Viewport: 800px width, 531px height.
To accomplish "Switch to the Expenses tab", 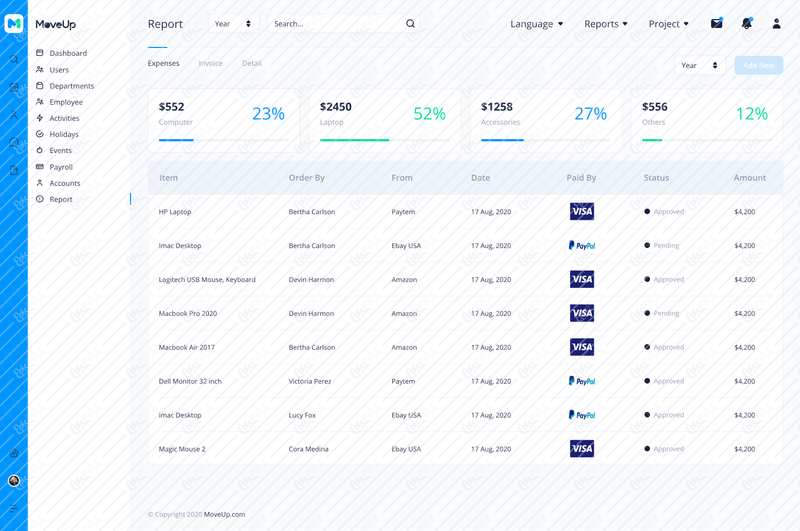I will click(x=163, y=63).
